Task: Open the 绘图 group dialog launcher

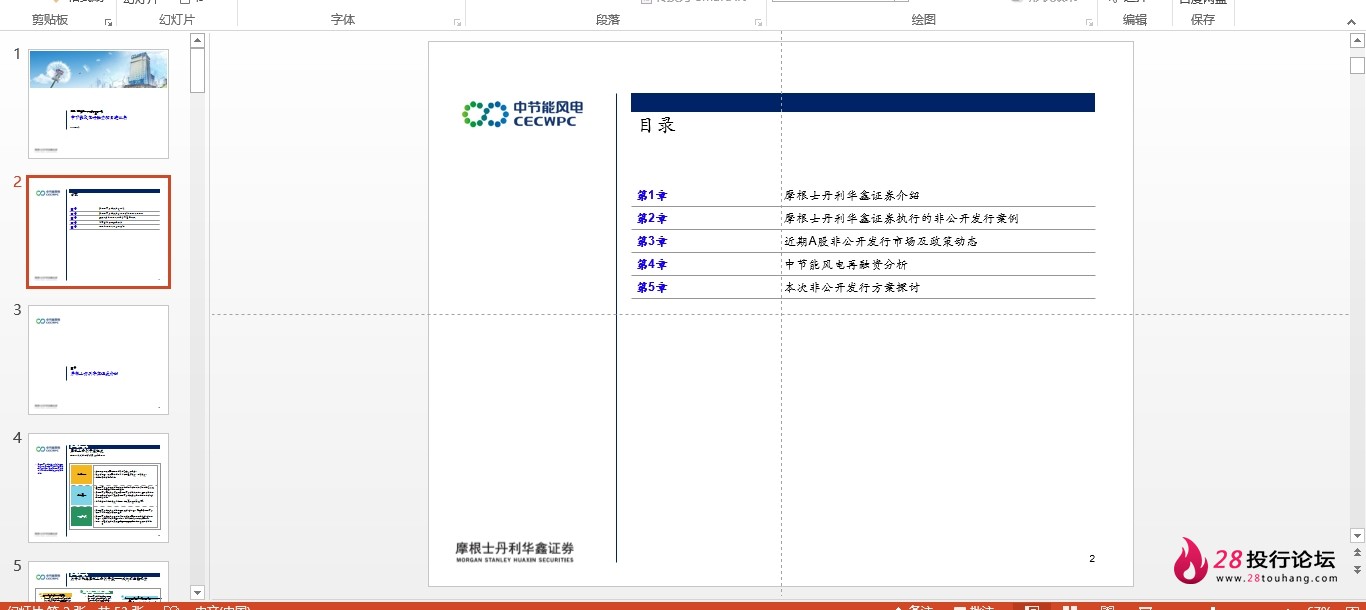Action: tap(1088, 21)
